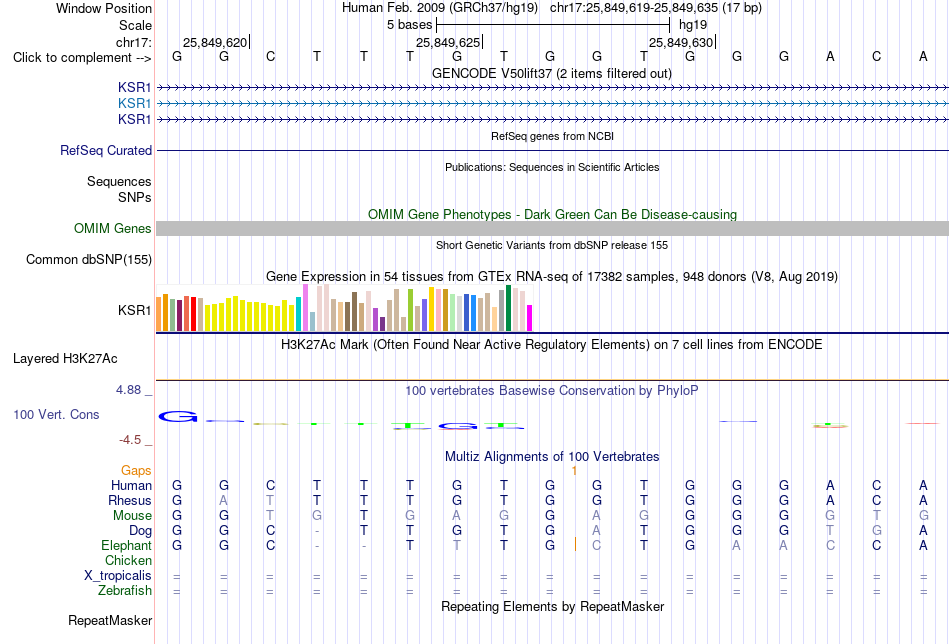Click the 'Click to complement -->' label
Screen dimensions: 950x644
click(82, 58)
